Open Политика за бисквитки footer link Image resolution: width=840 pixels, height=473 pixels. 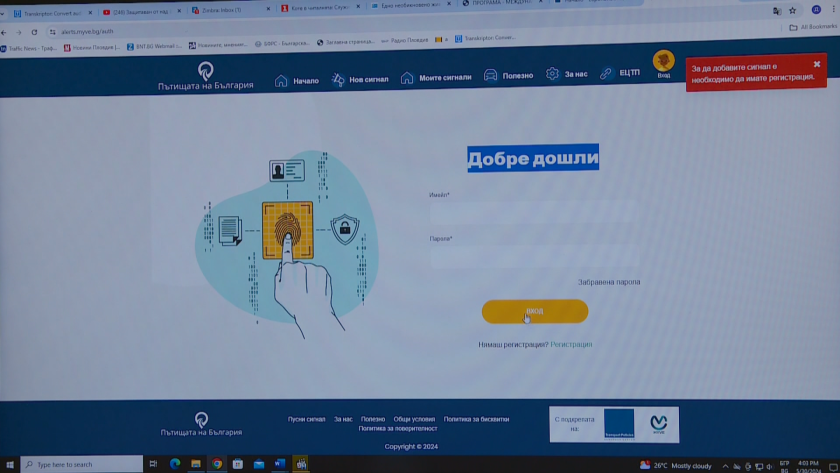point(476,419)
